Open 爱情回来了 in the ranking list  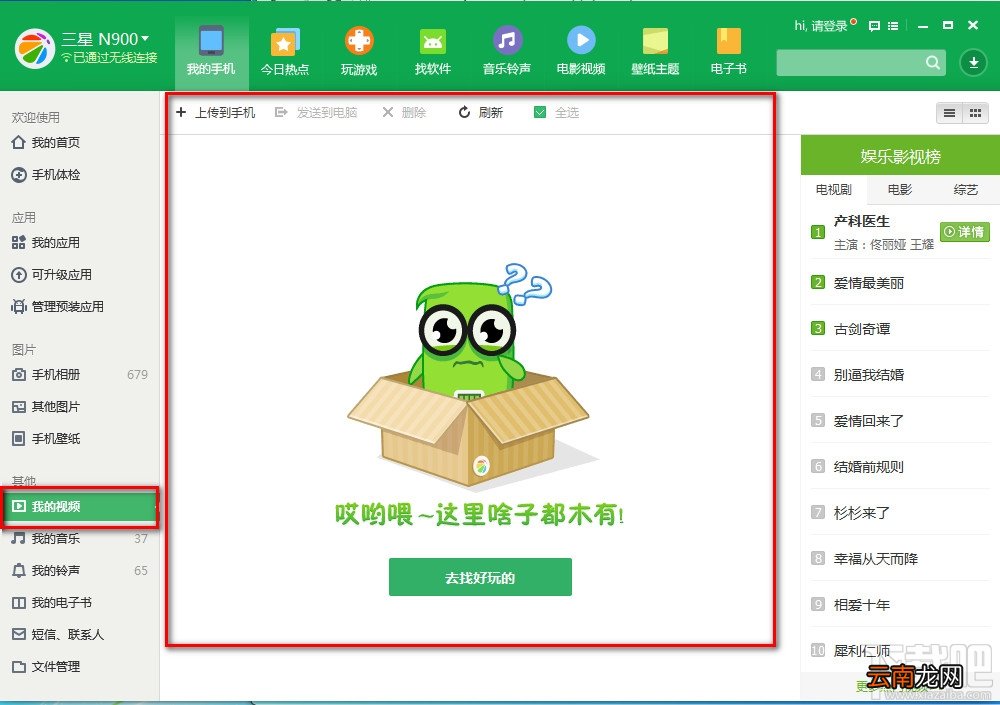pyautogui.click(x=869, y=420)
